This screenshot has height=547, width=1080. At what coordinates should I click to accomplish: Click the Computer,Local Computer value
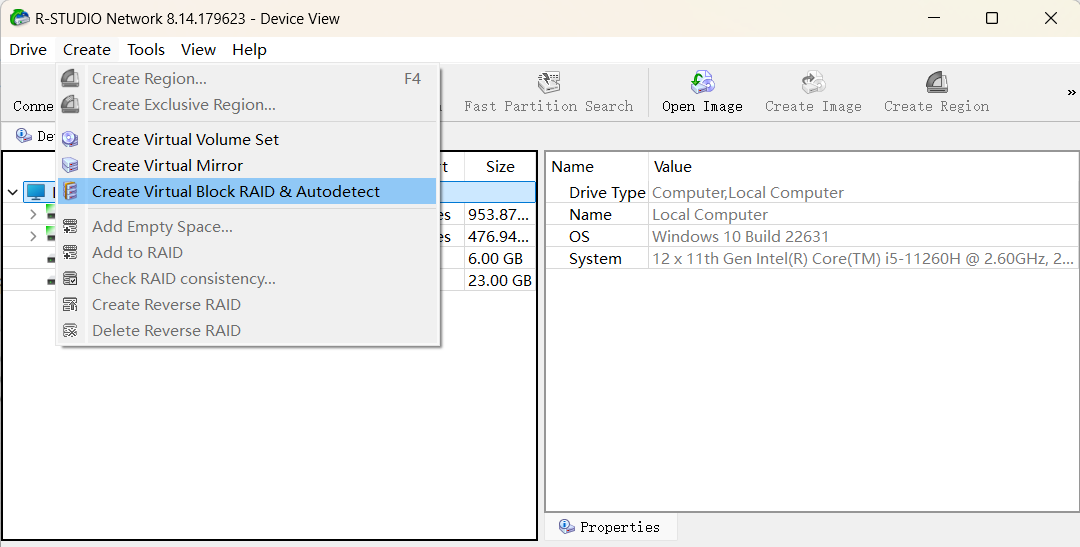[x=748, y=192]
